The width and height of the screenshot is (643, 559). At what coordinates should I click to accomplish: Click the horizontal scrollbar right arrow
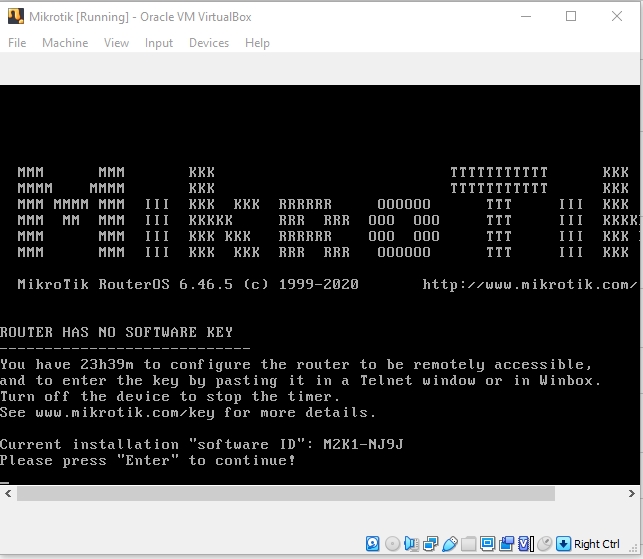tap(632, 493)
